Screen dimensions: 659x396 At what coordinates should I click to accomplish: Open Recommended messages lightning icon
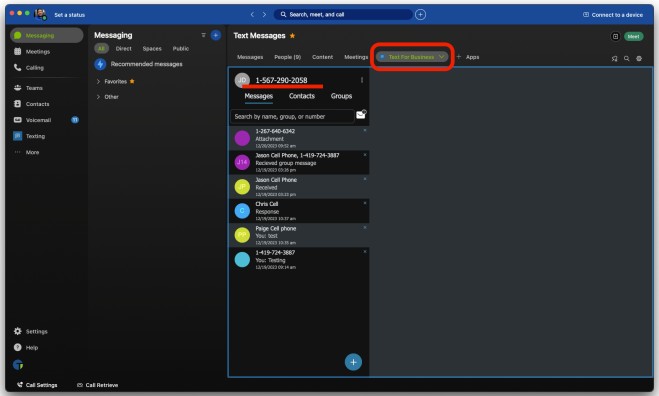click(100, 64)
